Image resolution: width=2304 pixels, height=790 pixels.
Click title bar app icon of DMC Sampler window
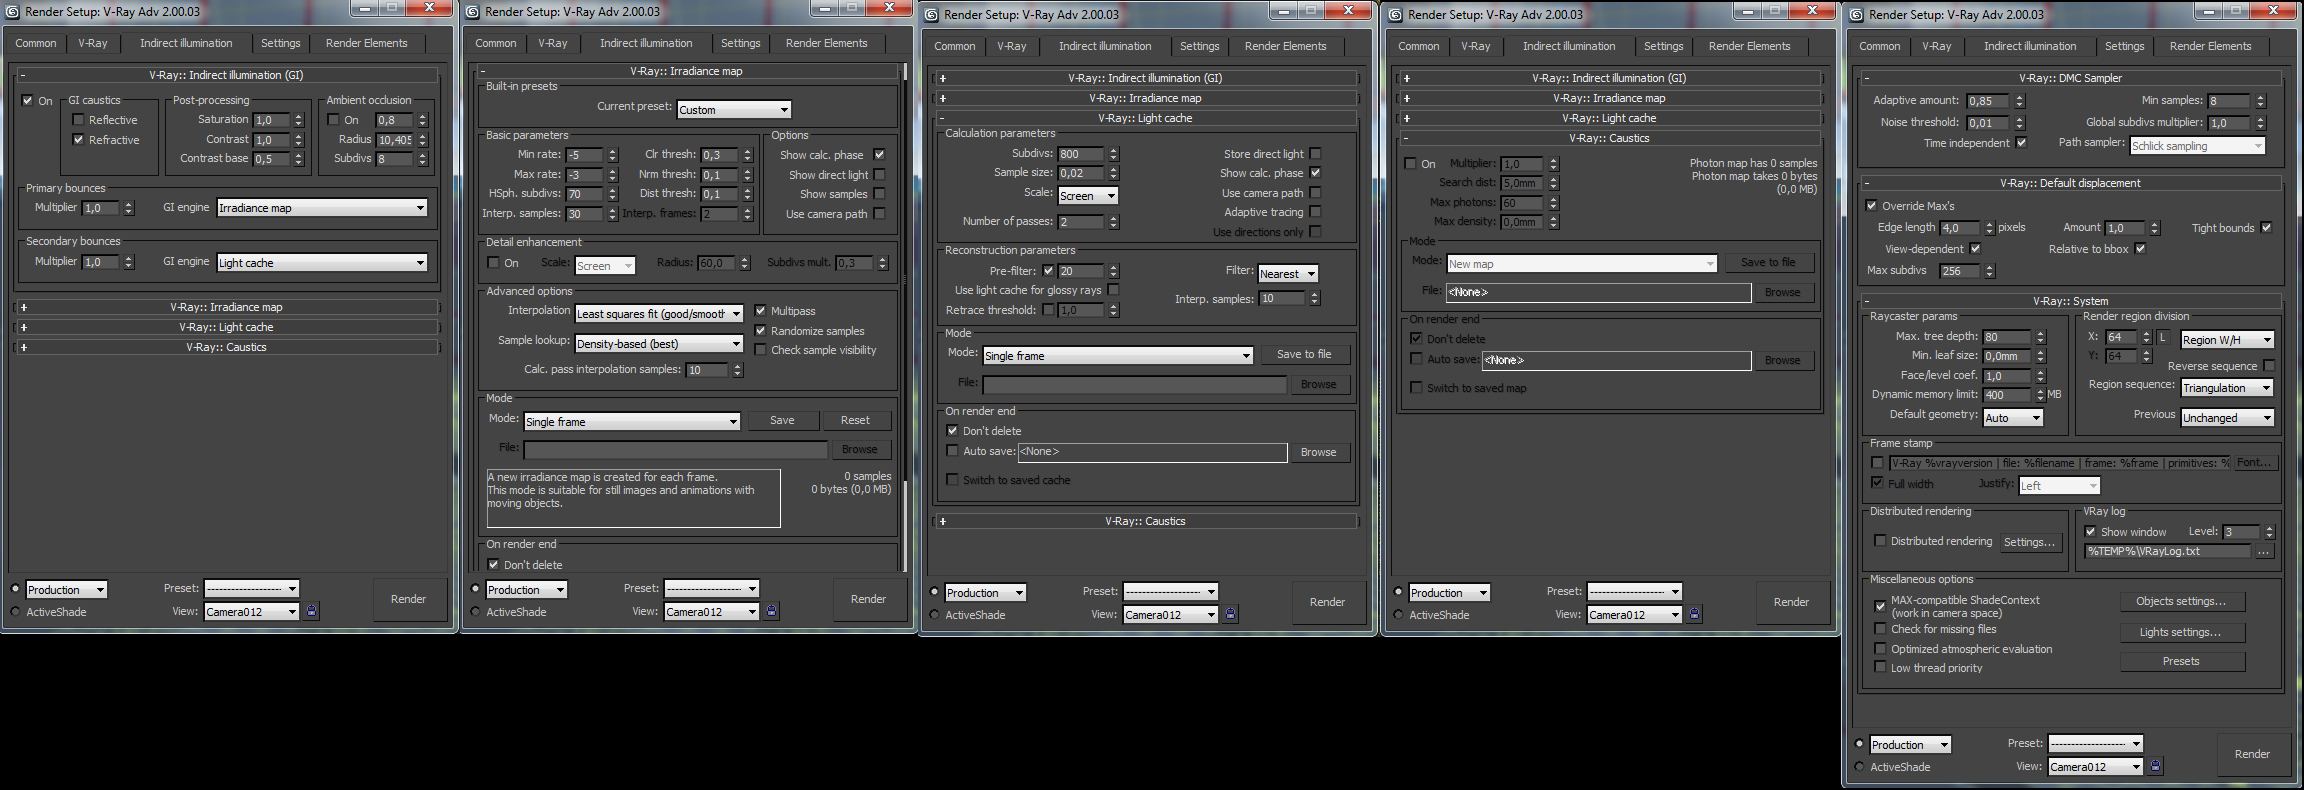1856,14
